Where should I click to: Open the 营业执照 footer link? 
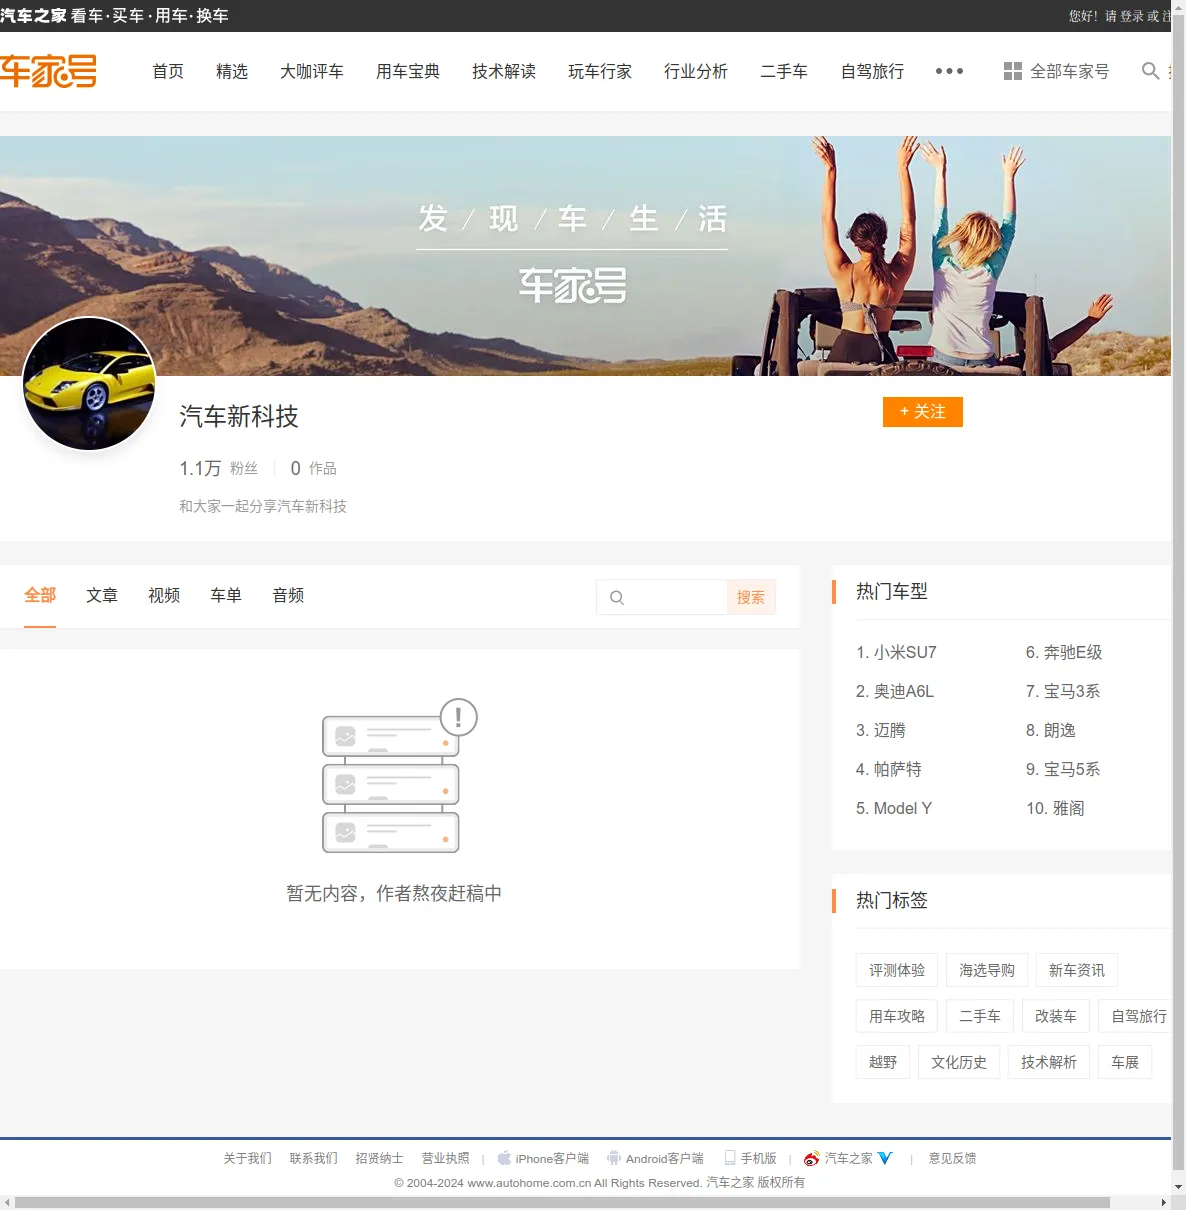(445, 1158)
